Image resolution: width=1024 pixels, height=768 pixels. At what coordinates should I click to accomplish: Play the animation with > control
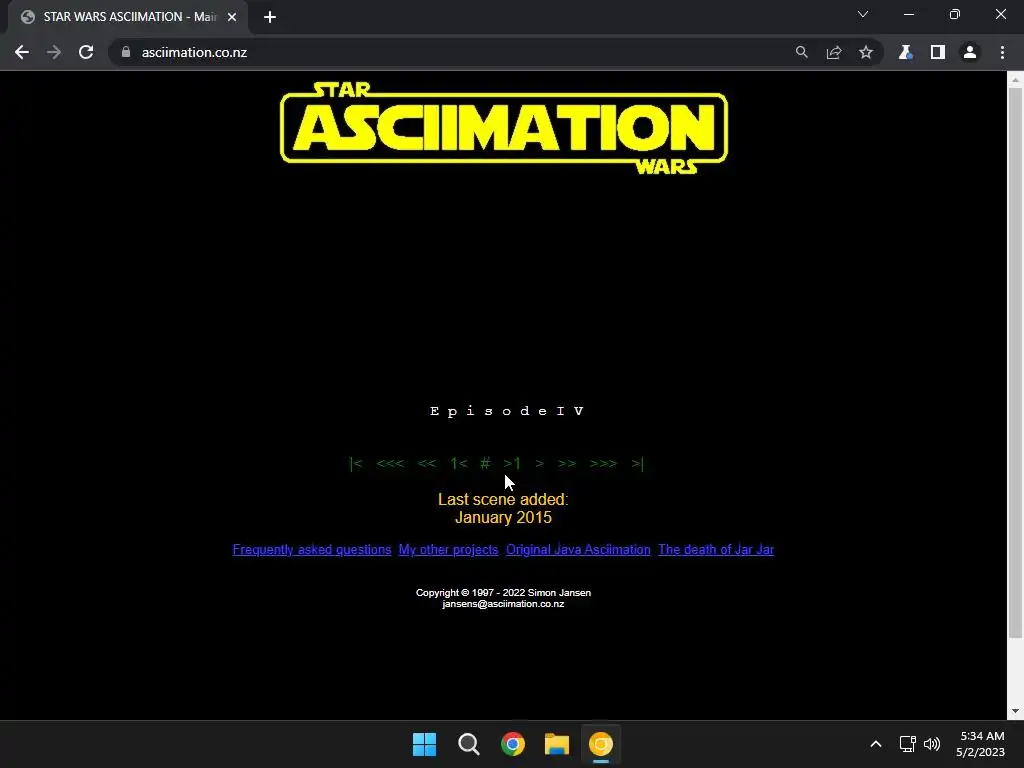(539, 464)
